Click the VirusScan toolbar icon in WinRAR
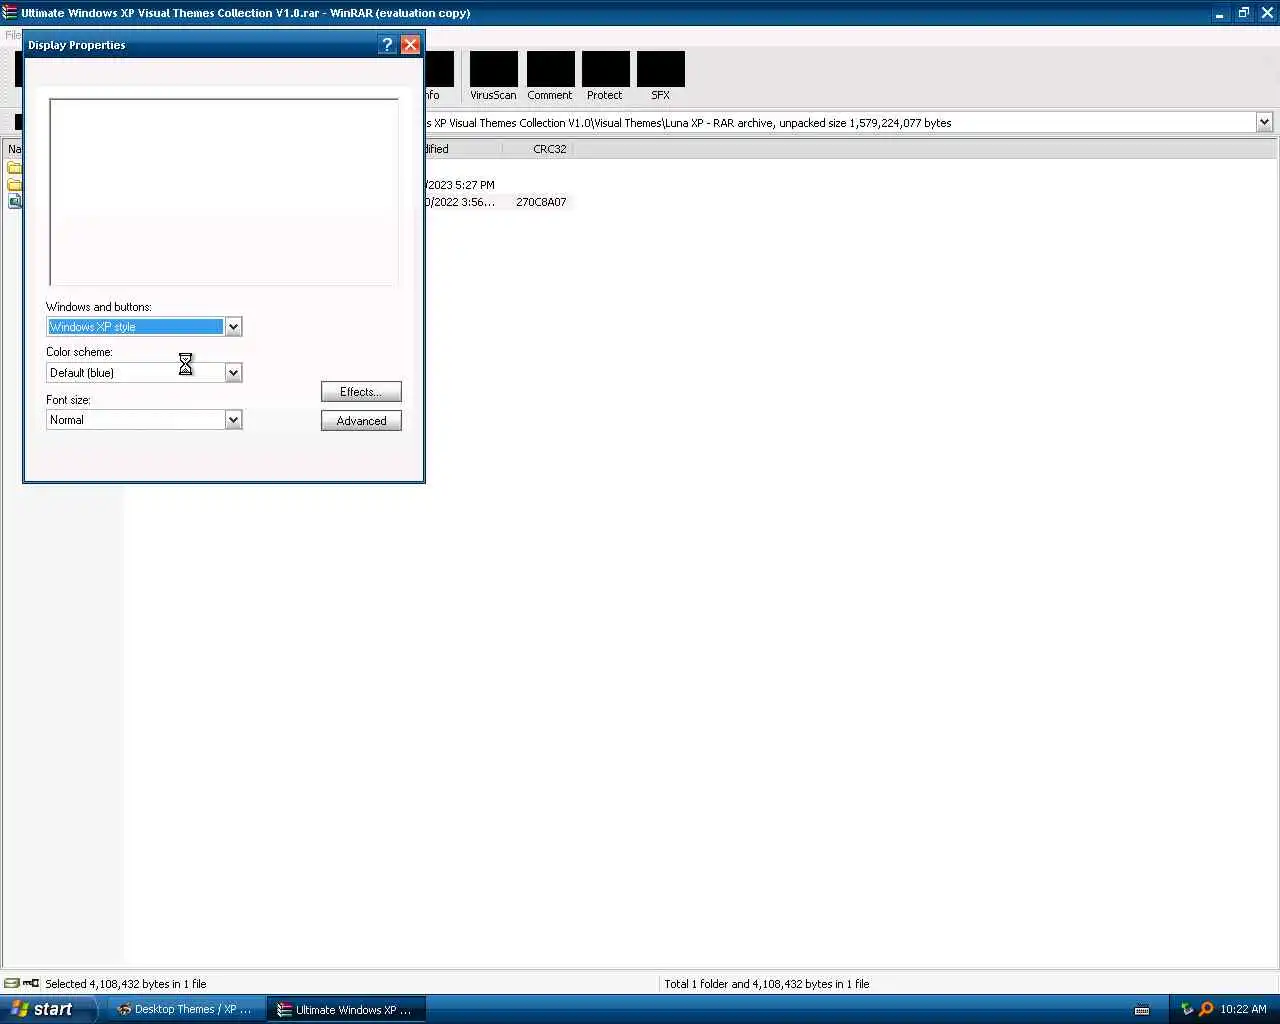Image resolution: width=1280 pixels, height=1024 pixels. pos(494,76)
